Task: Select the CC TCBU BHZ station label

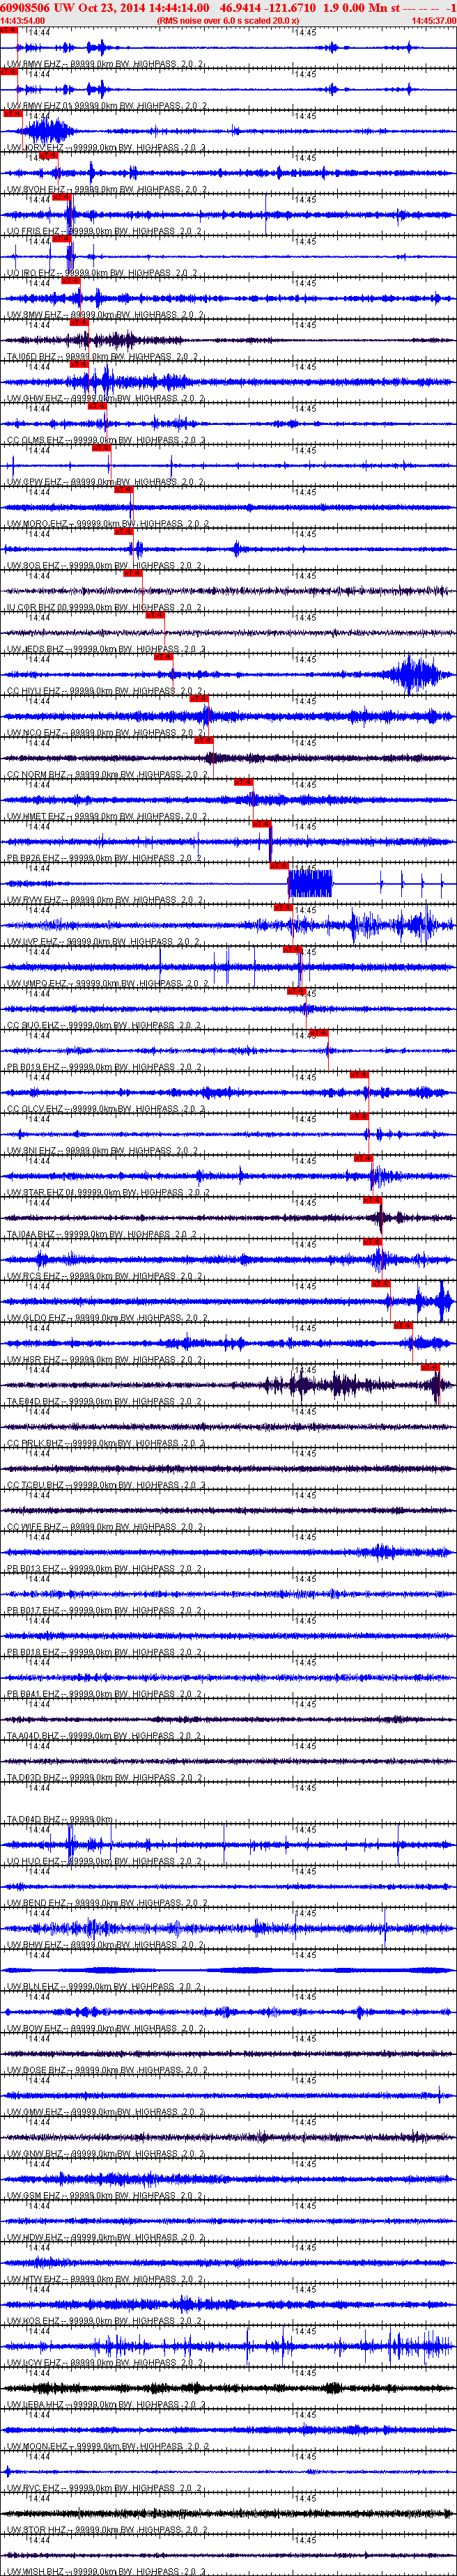Action: (x=105, y=1486)
